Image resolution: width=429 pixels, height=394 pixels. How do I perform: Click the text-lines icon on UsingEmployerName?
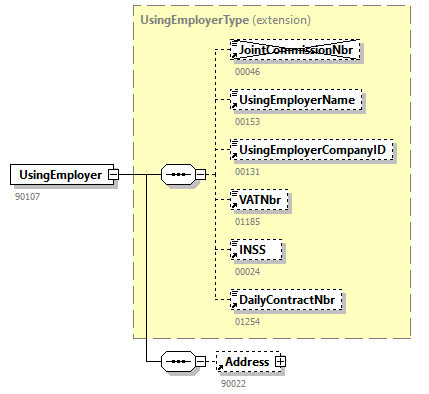pyautogui.click(x=235, y=93)
